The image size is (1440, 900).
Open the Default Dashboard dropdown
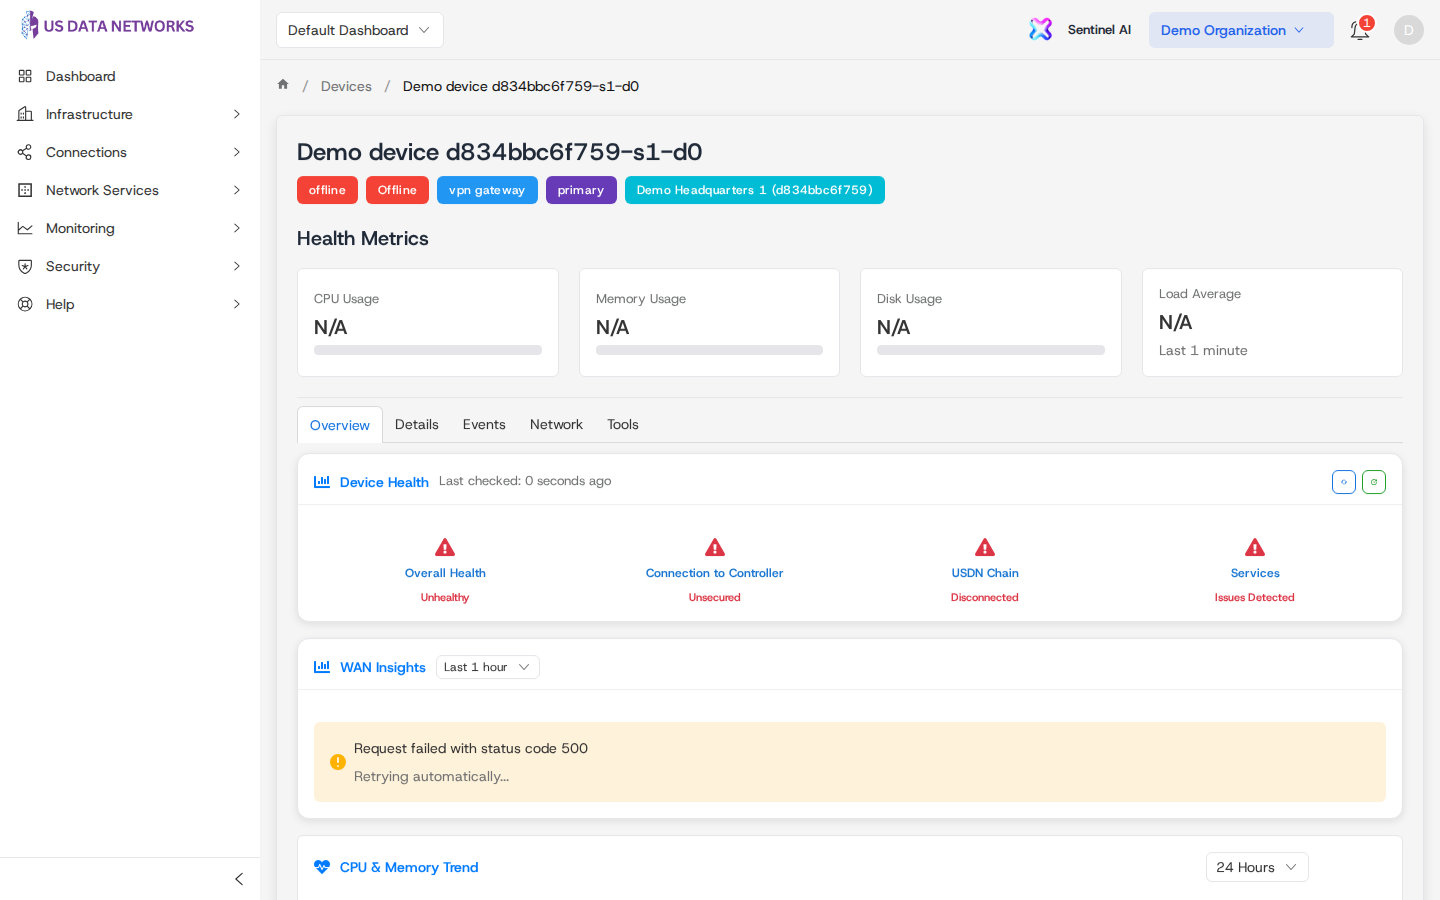360,30
